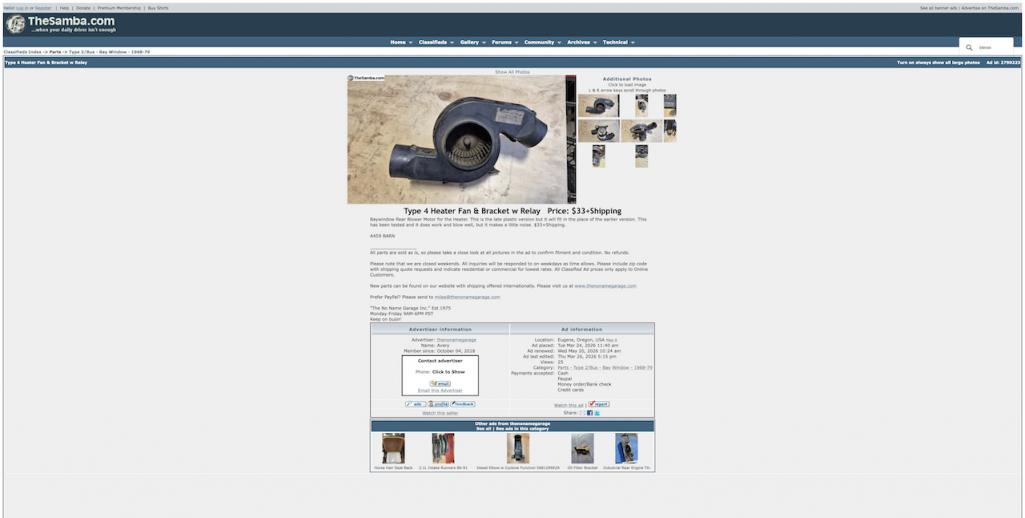Open Premium Membership link
This screenshot has height=518, width=1025.
(119, 8)
